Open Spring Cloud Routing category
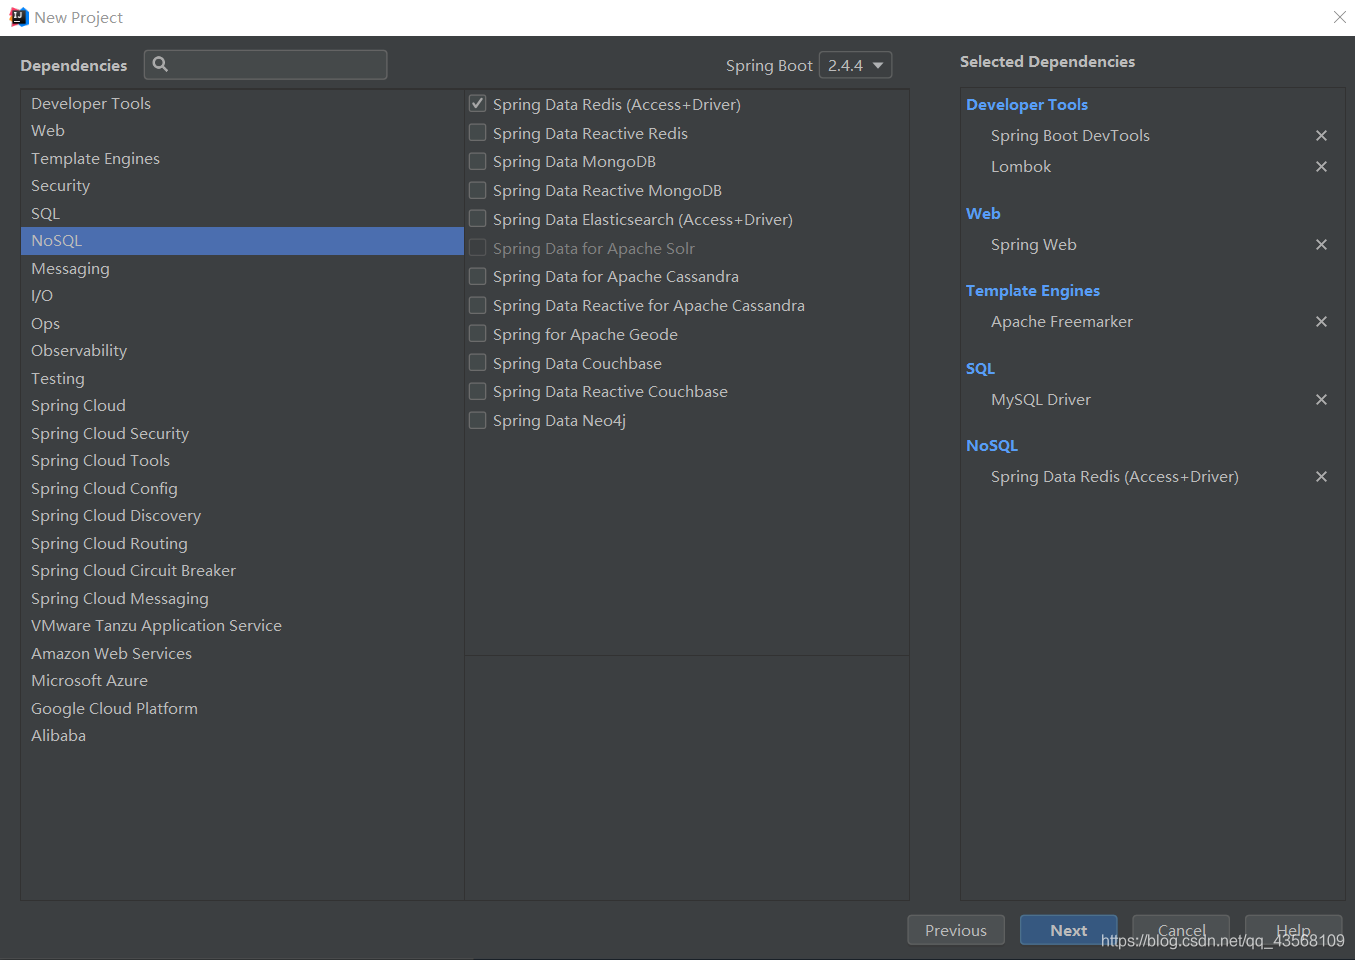 click(242, 543)
